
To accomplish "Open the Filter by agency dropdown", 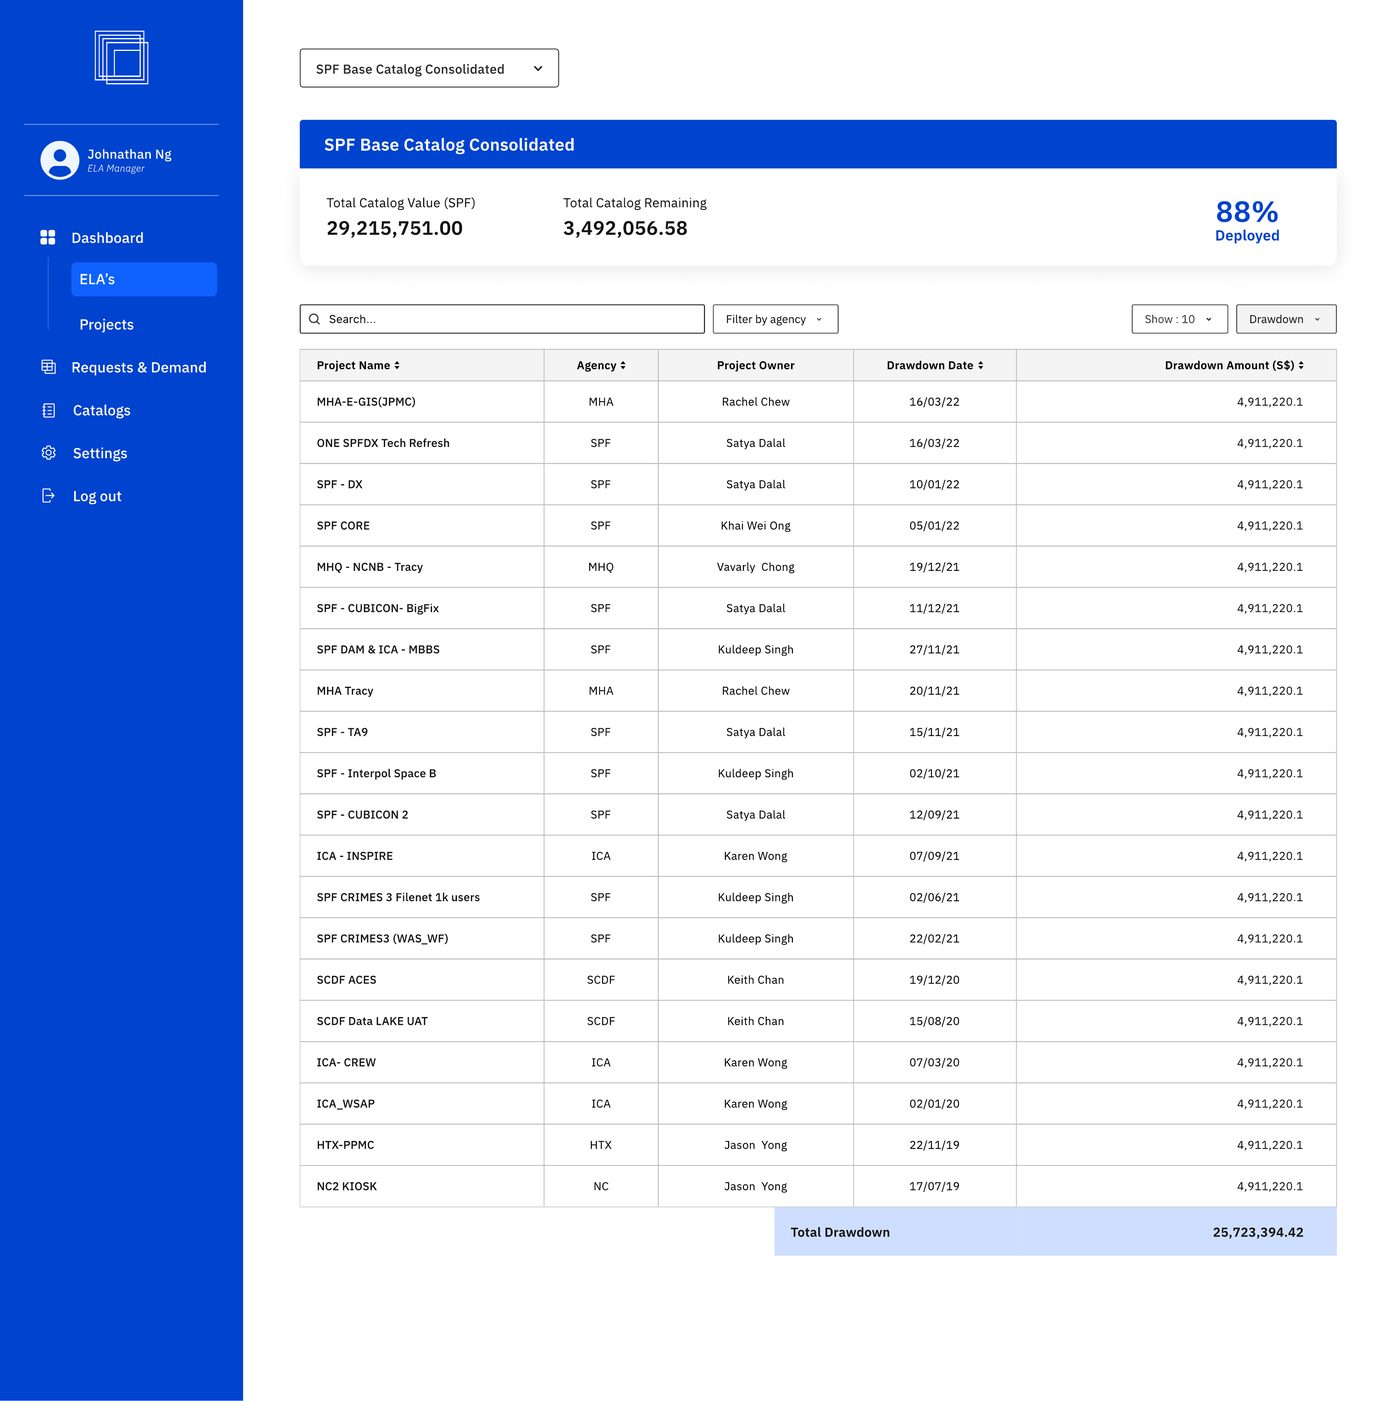I will [775, 319].
